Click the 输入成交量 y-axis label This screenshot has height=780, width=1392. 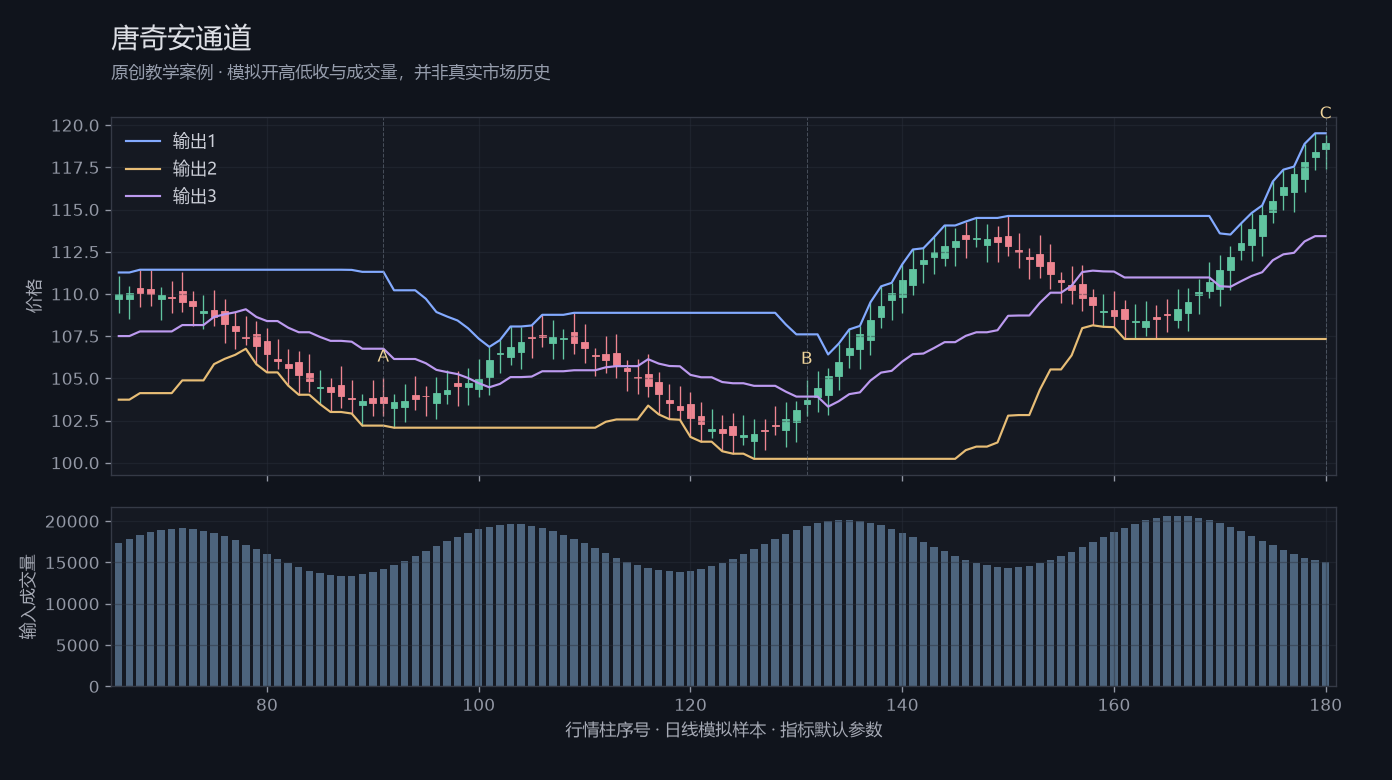point(29,597)
